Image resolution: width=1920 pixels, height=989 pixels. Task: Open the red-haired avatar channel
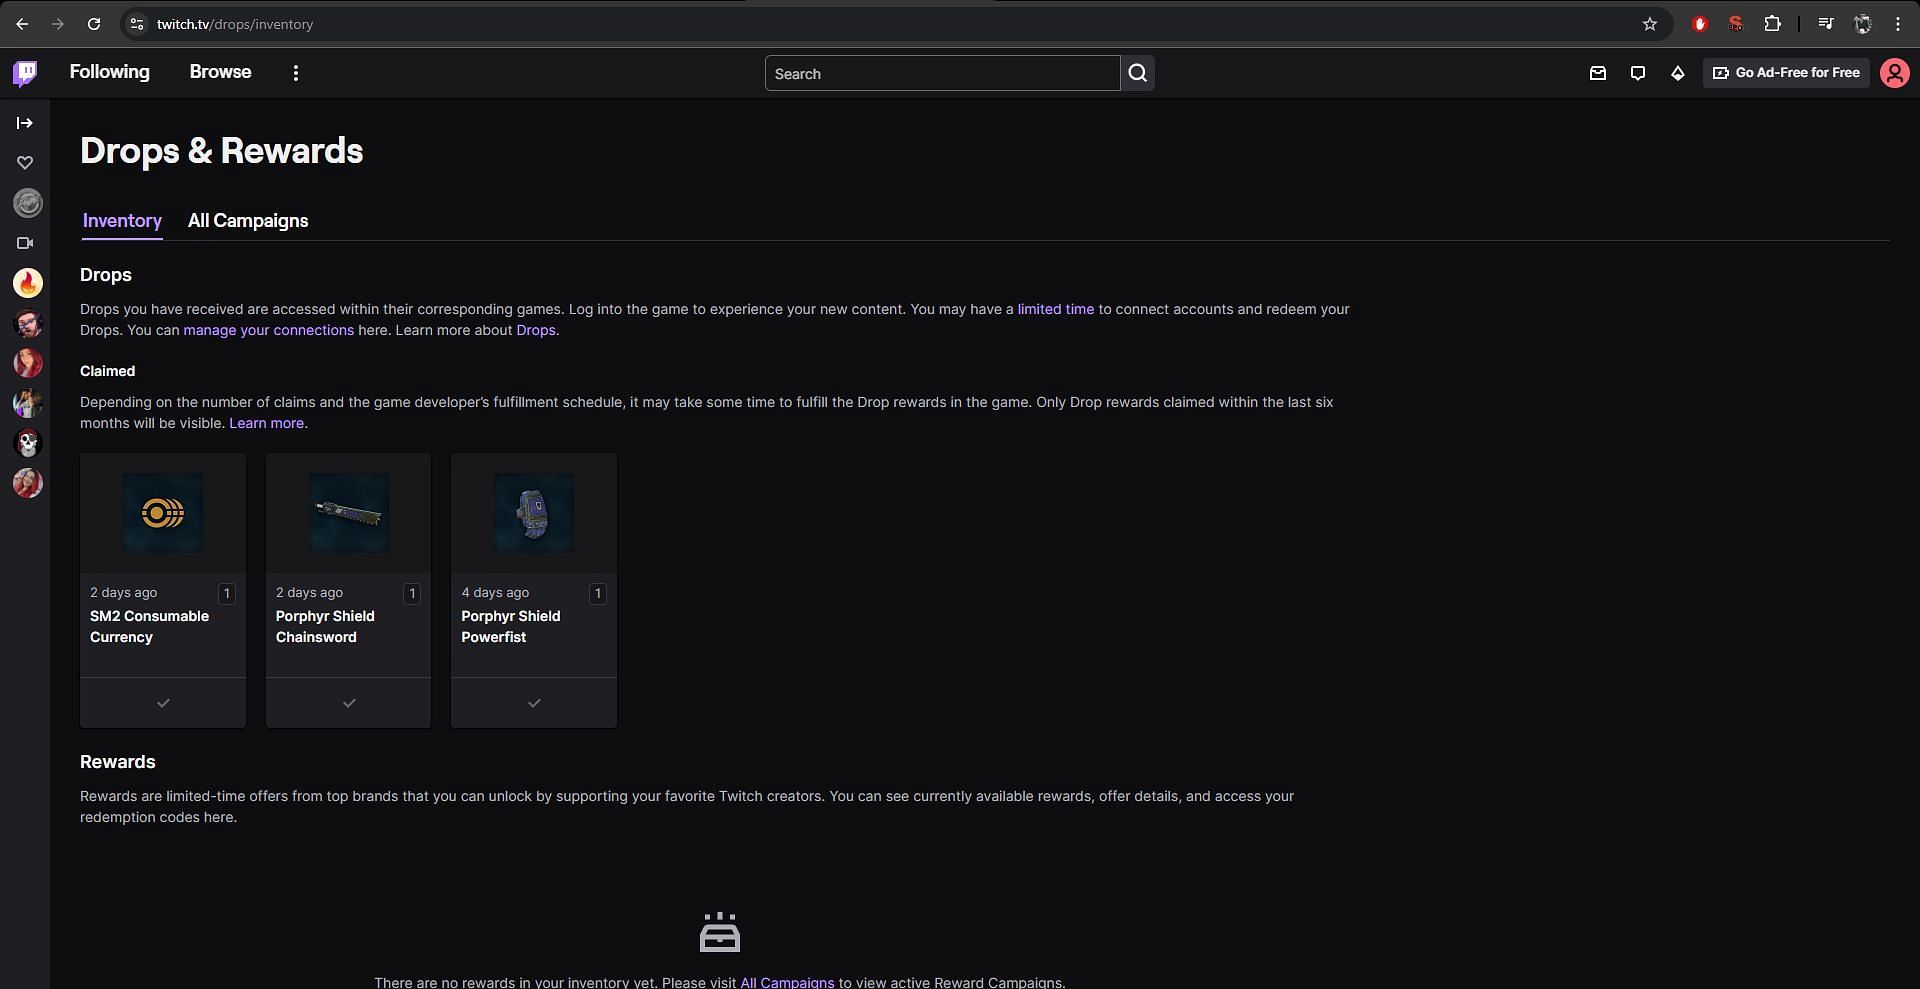point(28,363)
